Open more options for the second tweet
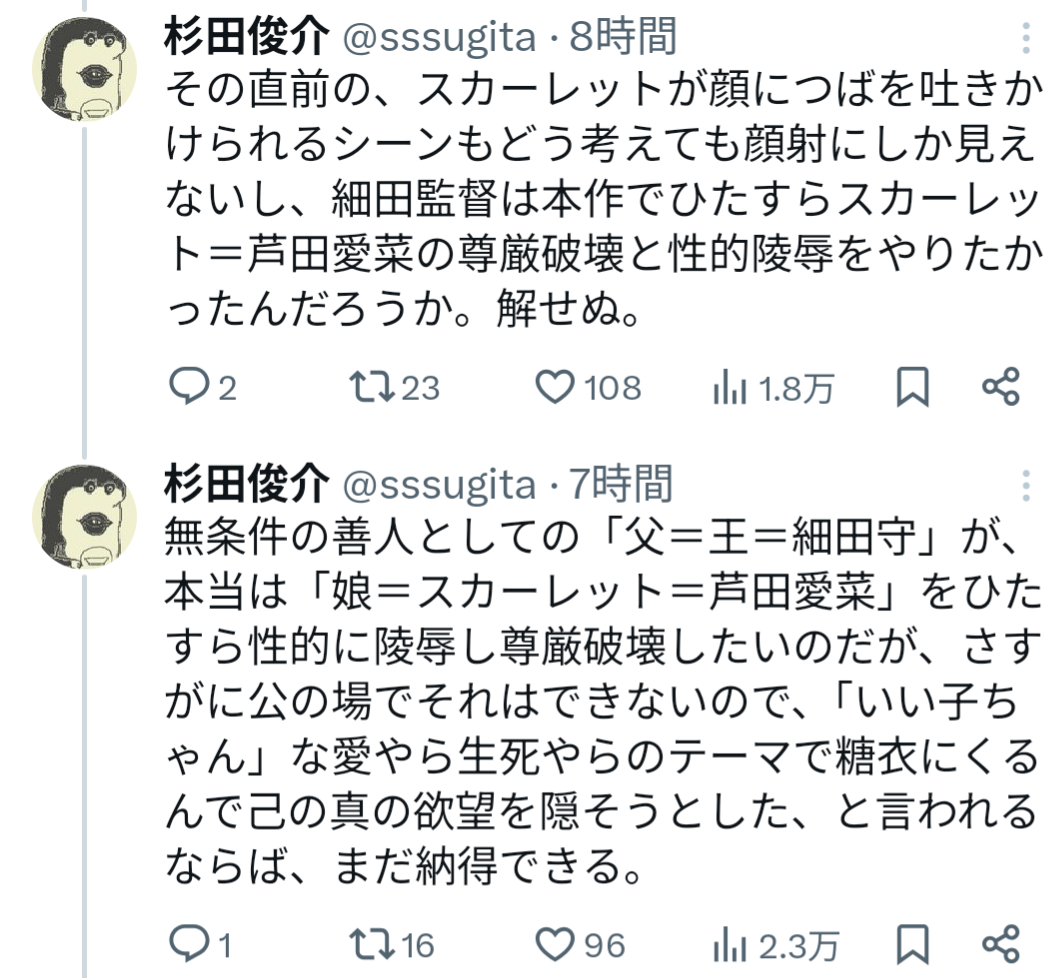The width and height of the screenshot is (1054, 978). (1026, 486)
